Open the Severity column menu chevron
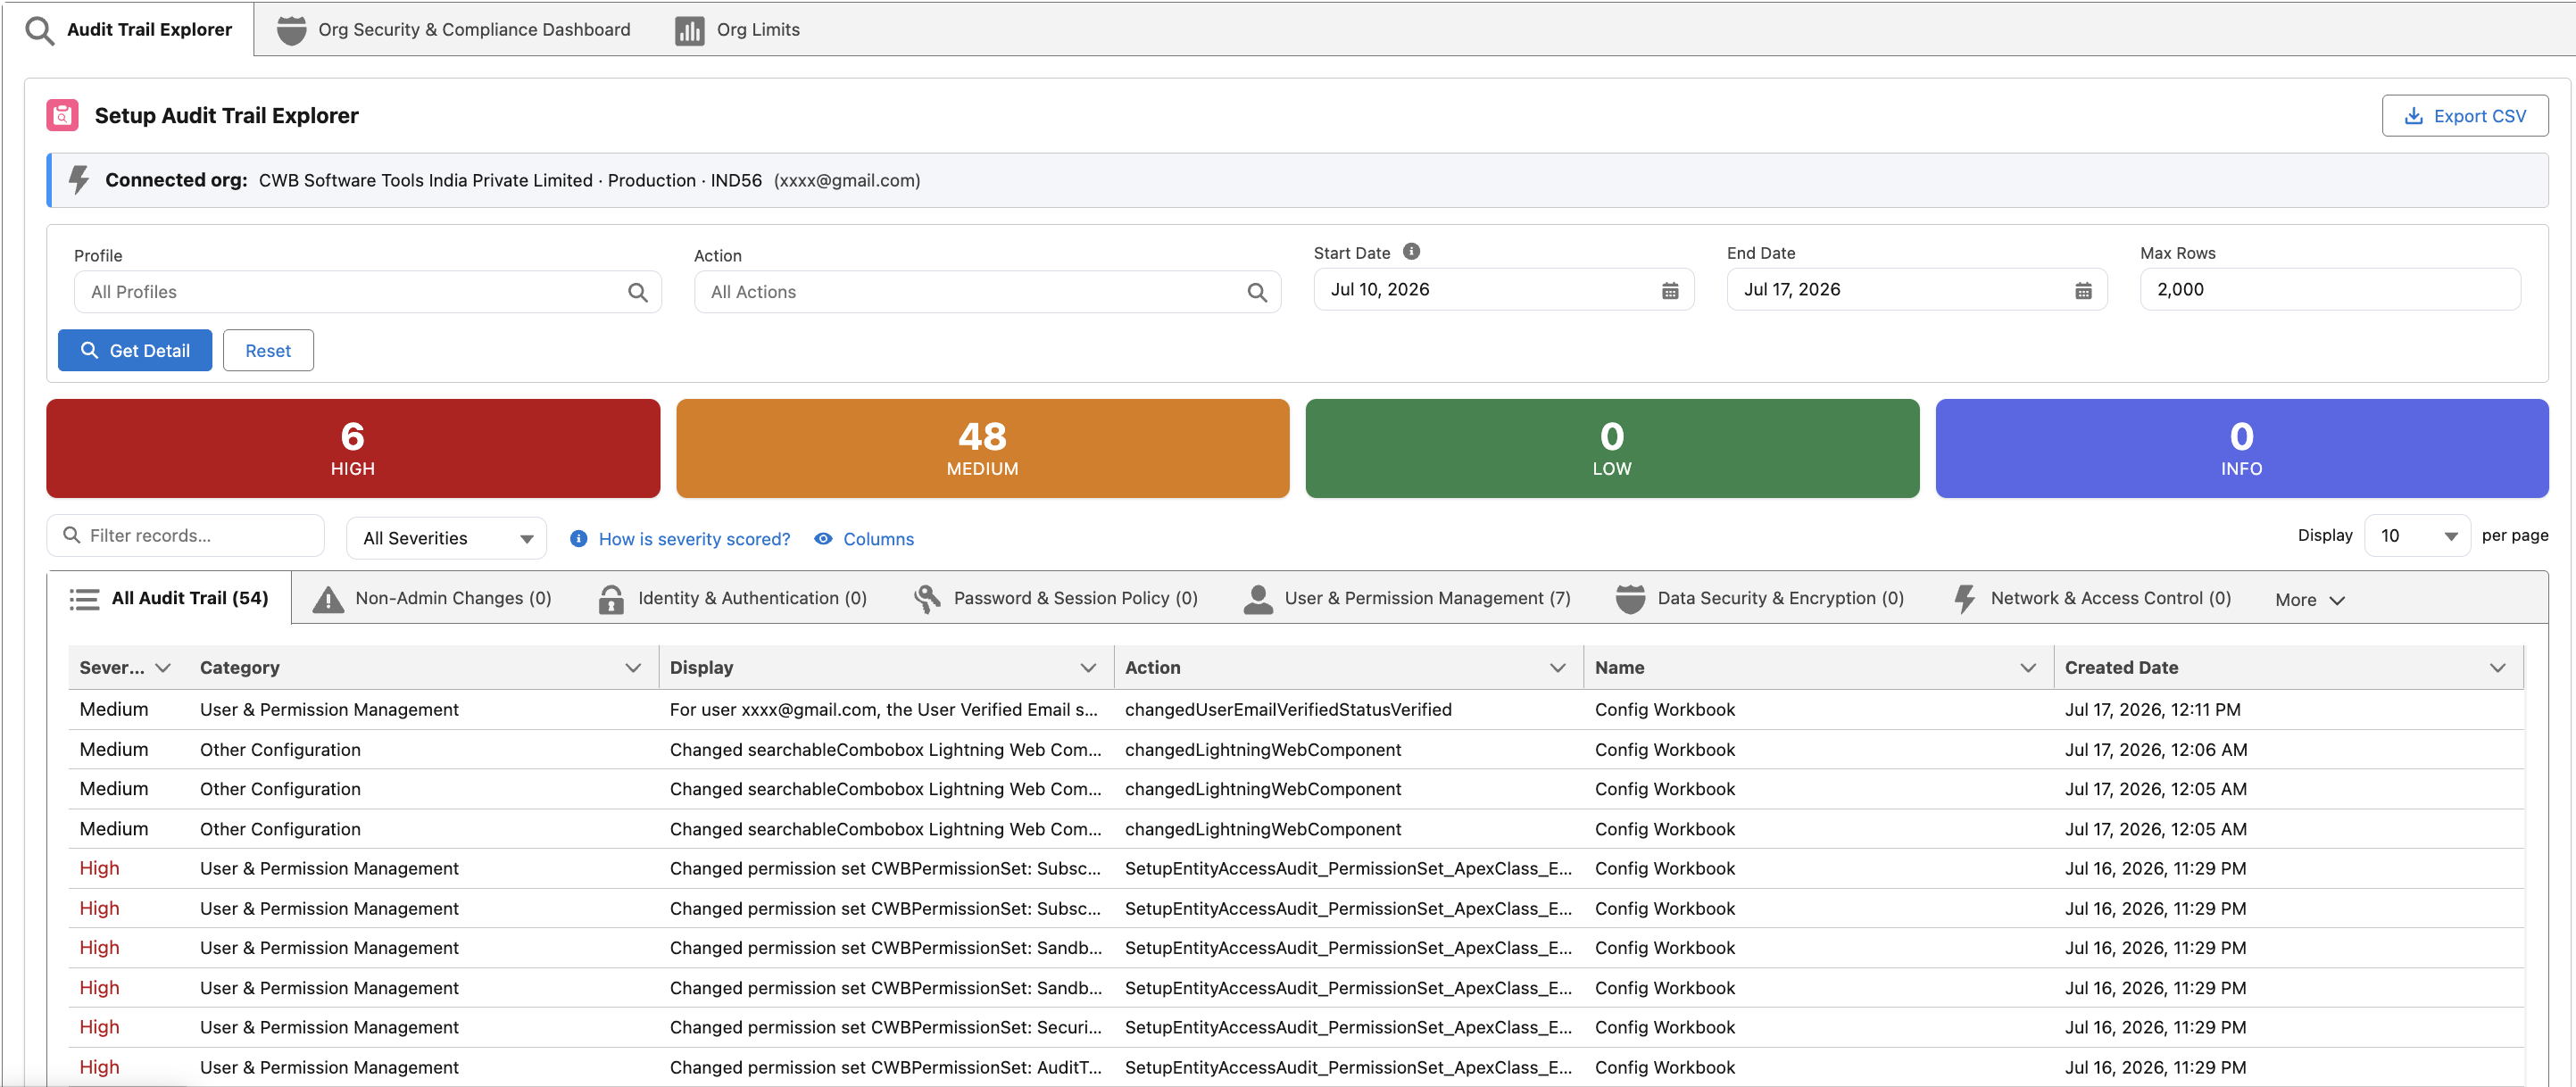 [x=163, y=667]
